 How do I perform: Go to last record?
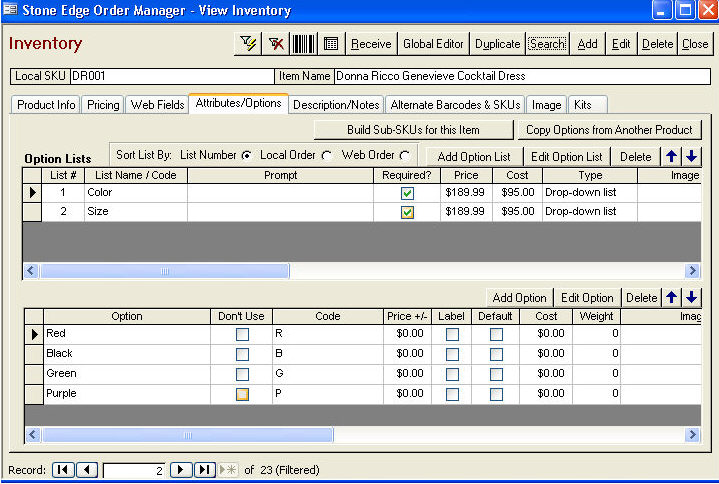205,470
